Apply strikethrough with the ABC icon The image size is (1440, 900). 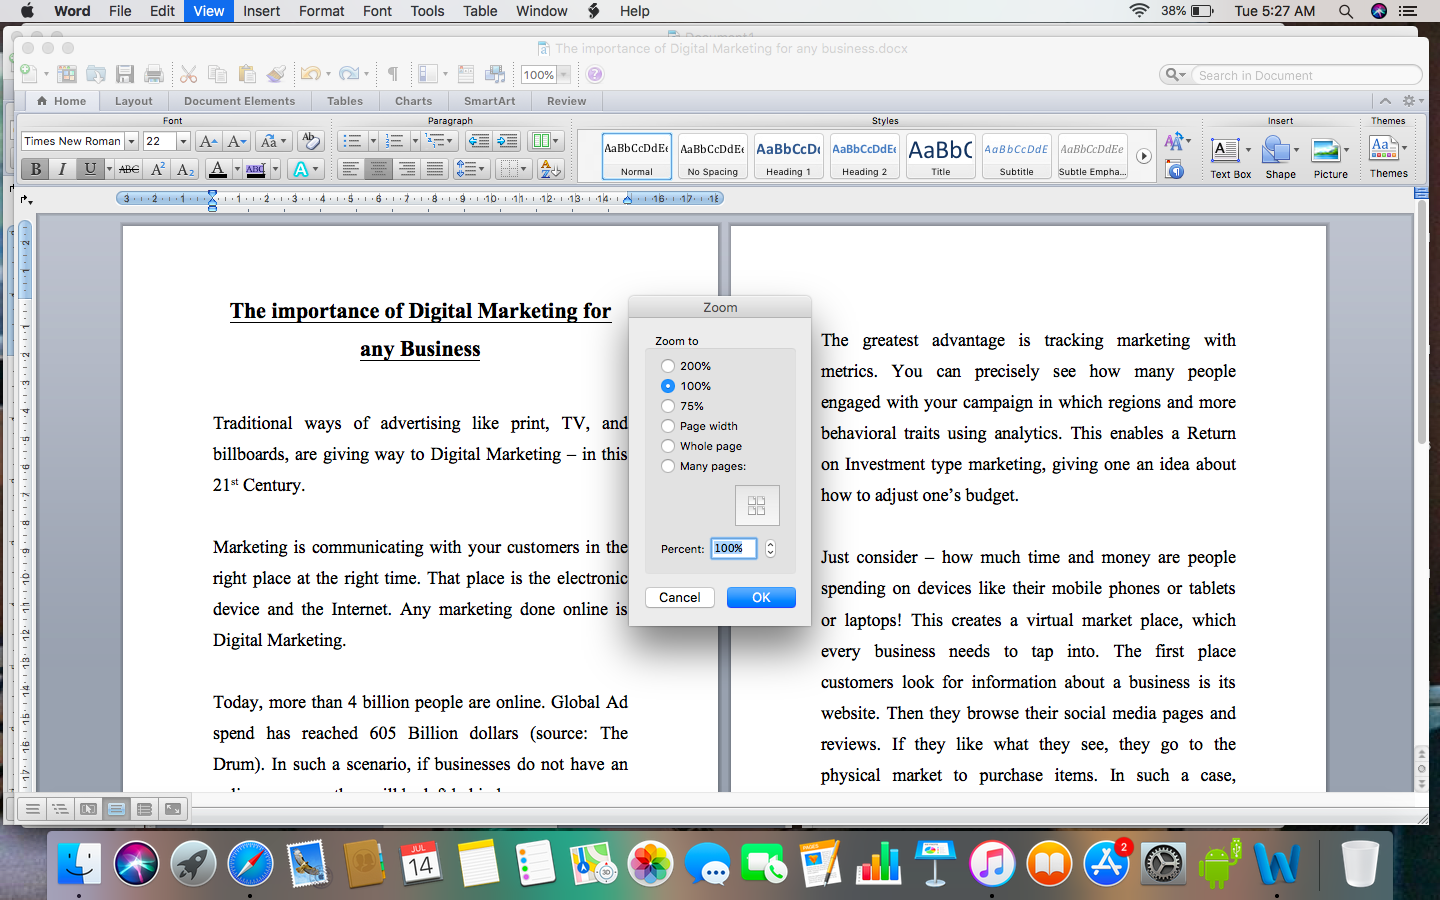(129, 169)
